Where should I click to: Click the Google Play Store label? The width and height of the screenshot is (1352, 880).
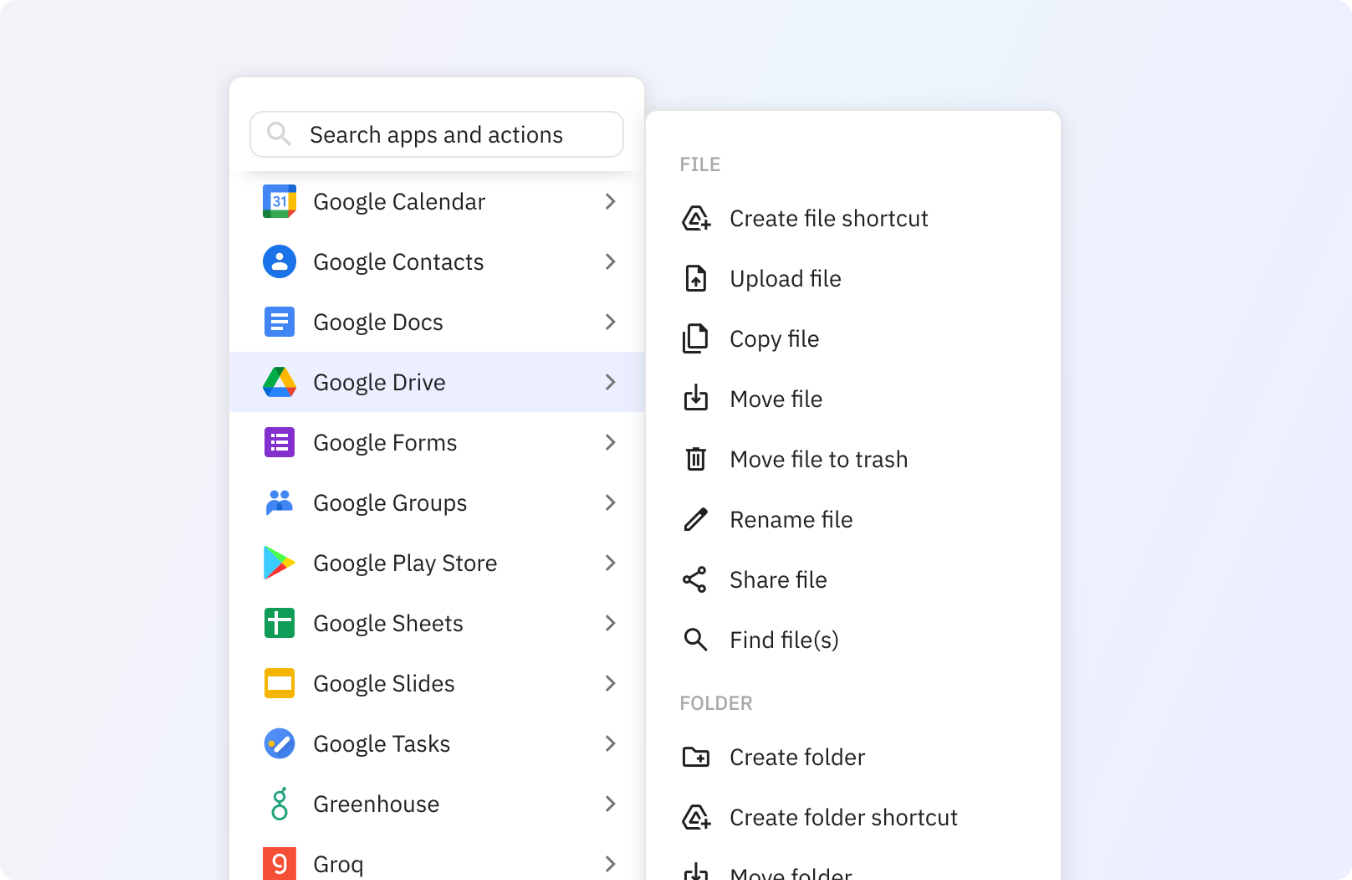(x=405, y=563)
